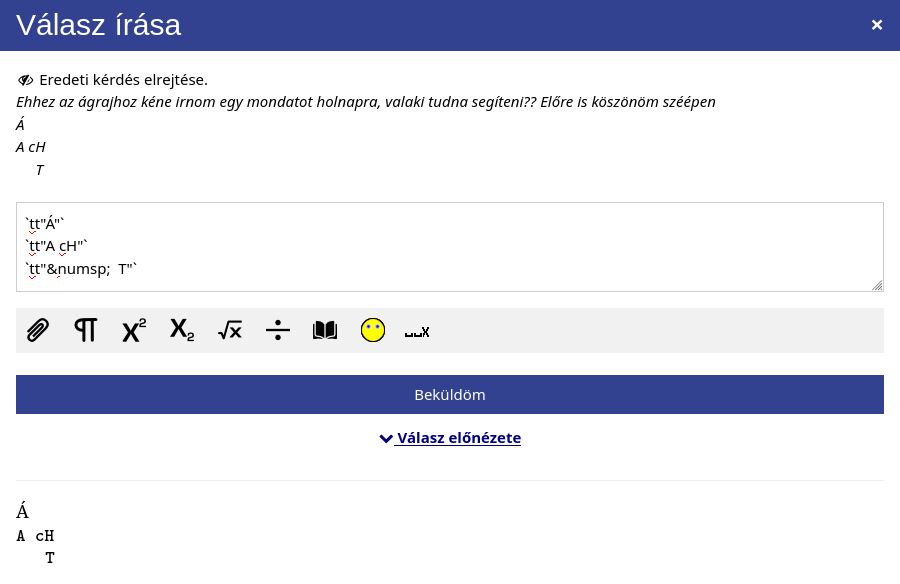
Task: Apply superscript using the x² icon
Action: pos(134,330)
